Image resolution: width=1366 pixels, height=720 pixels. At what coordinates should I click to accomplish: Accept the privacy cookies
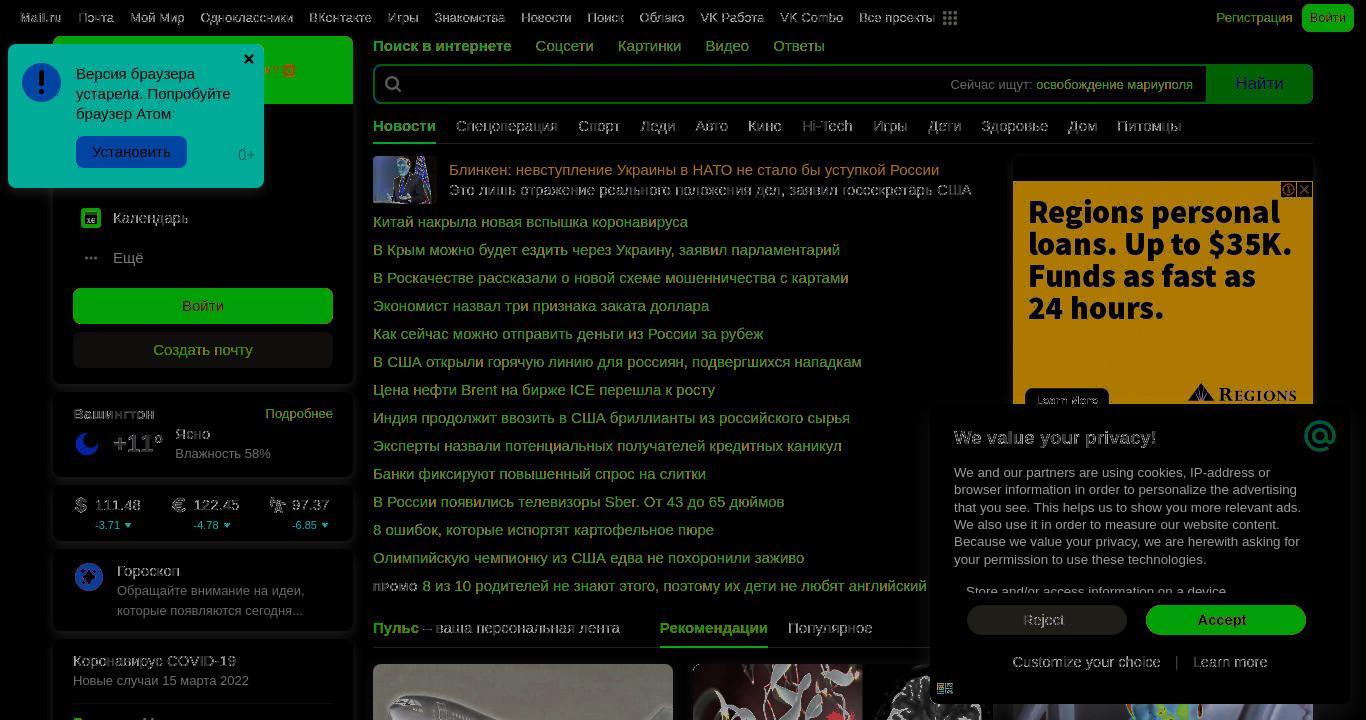point(1226,620)
